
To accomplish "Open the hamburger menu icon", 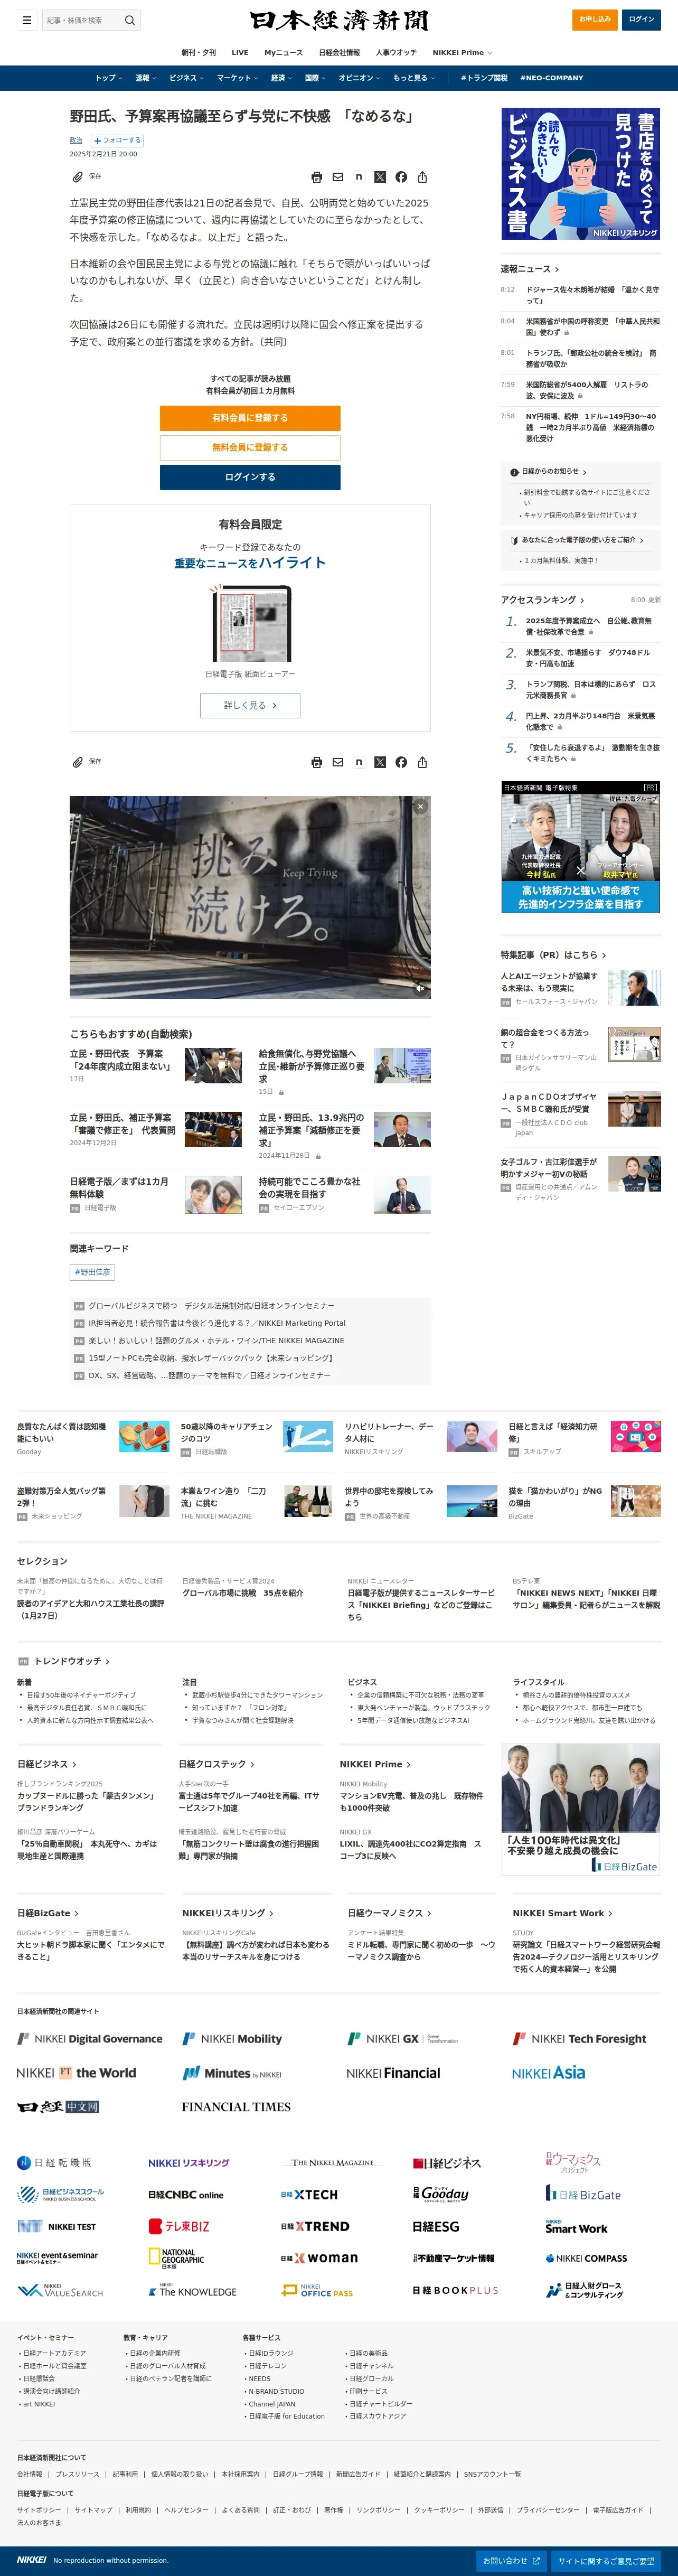I will point(27,20).
